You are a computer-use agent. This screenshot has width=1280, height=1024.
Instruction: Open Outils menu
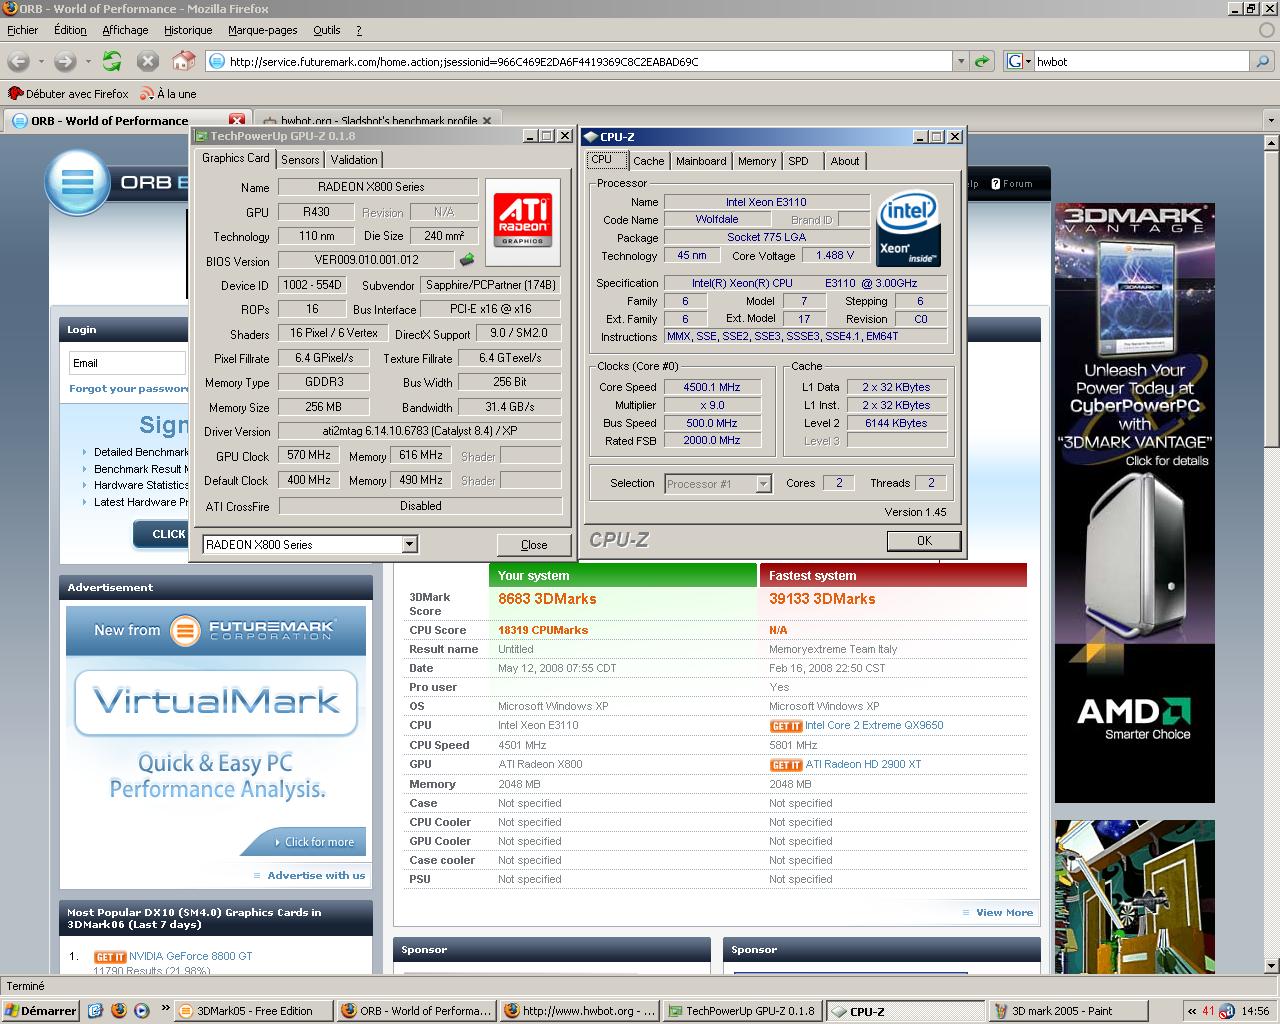pyautogui.click(x=327, y=30)
